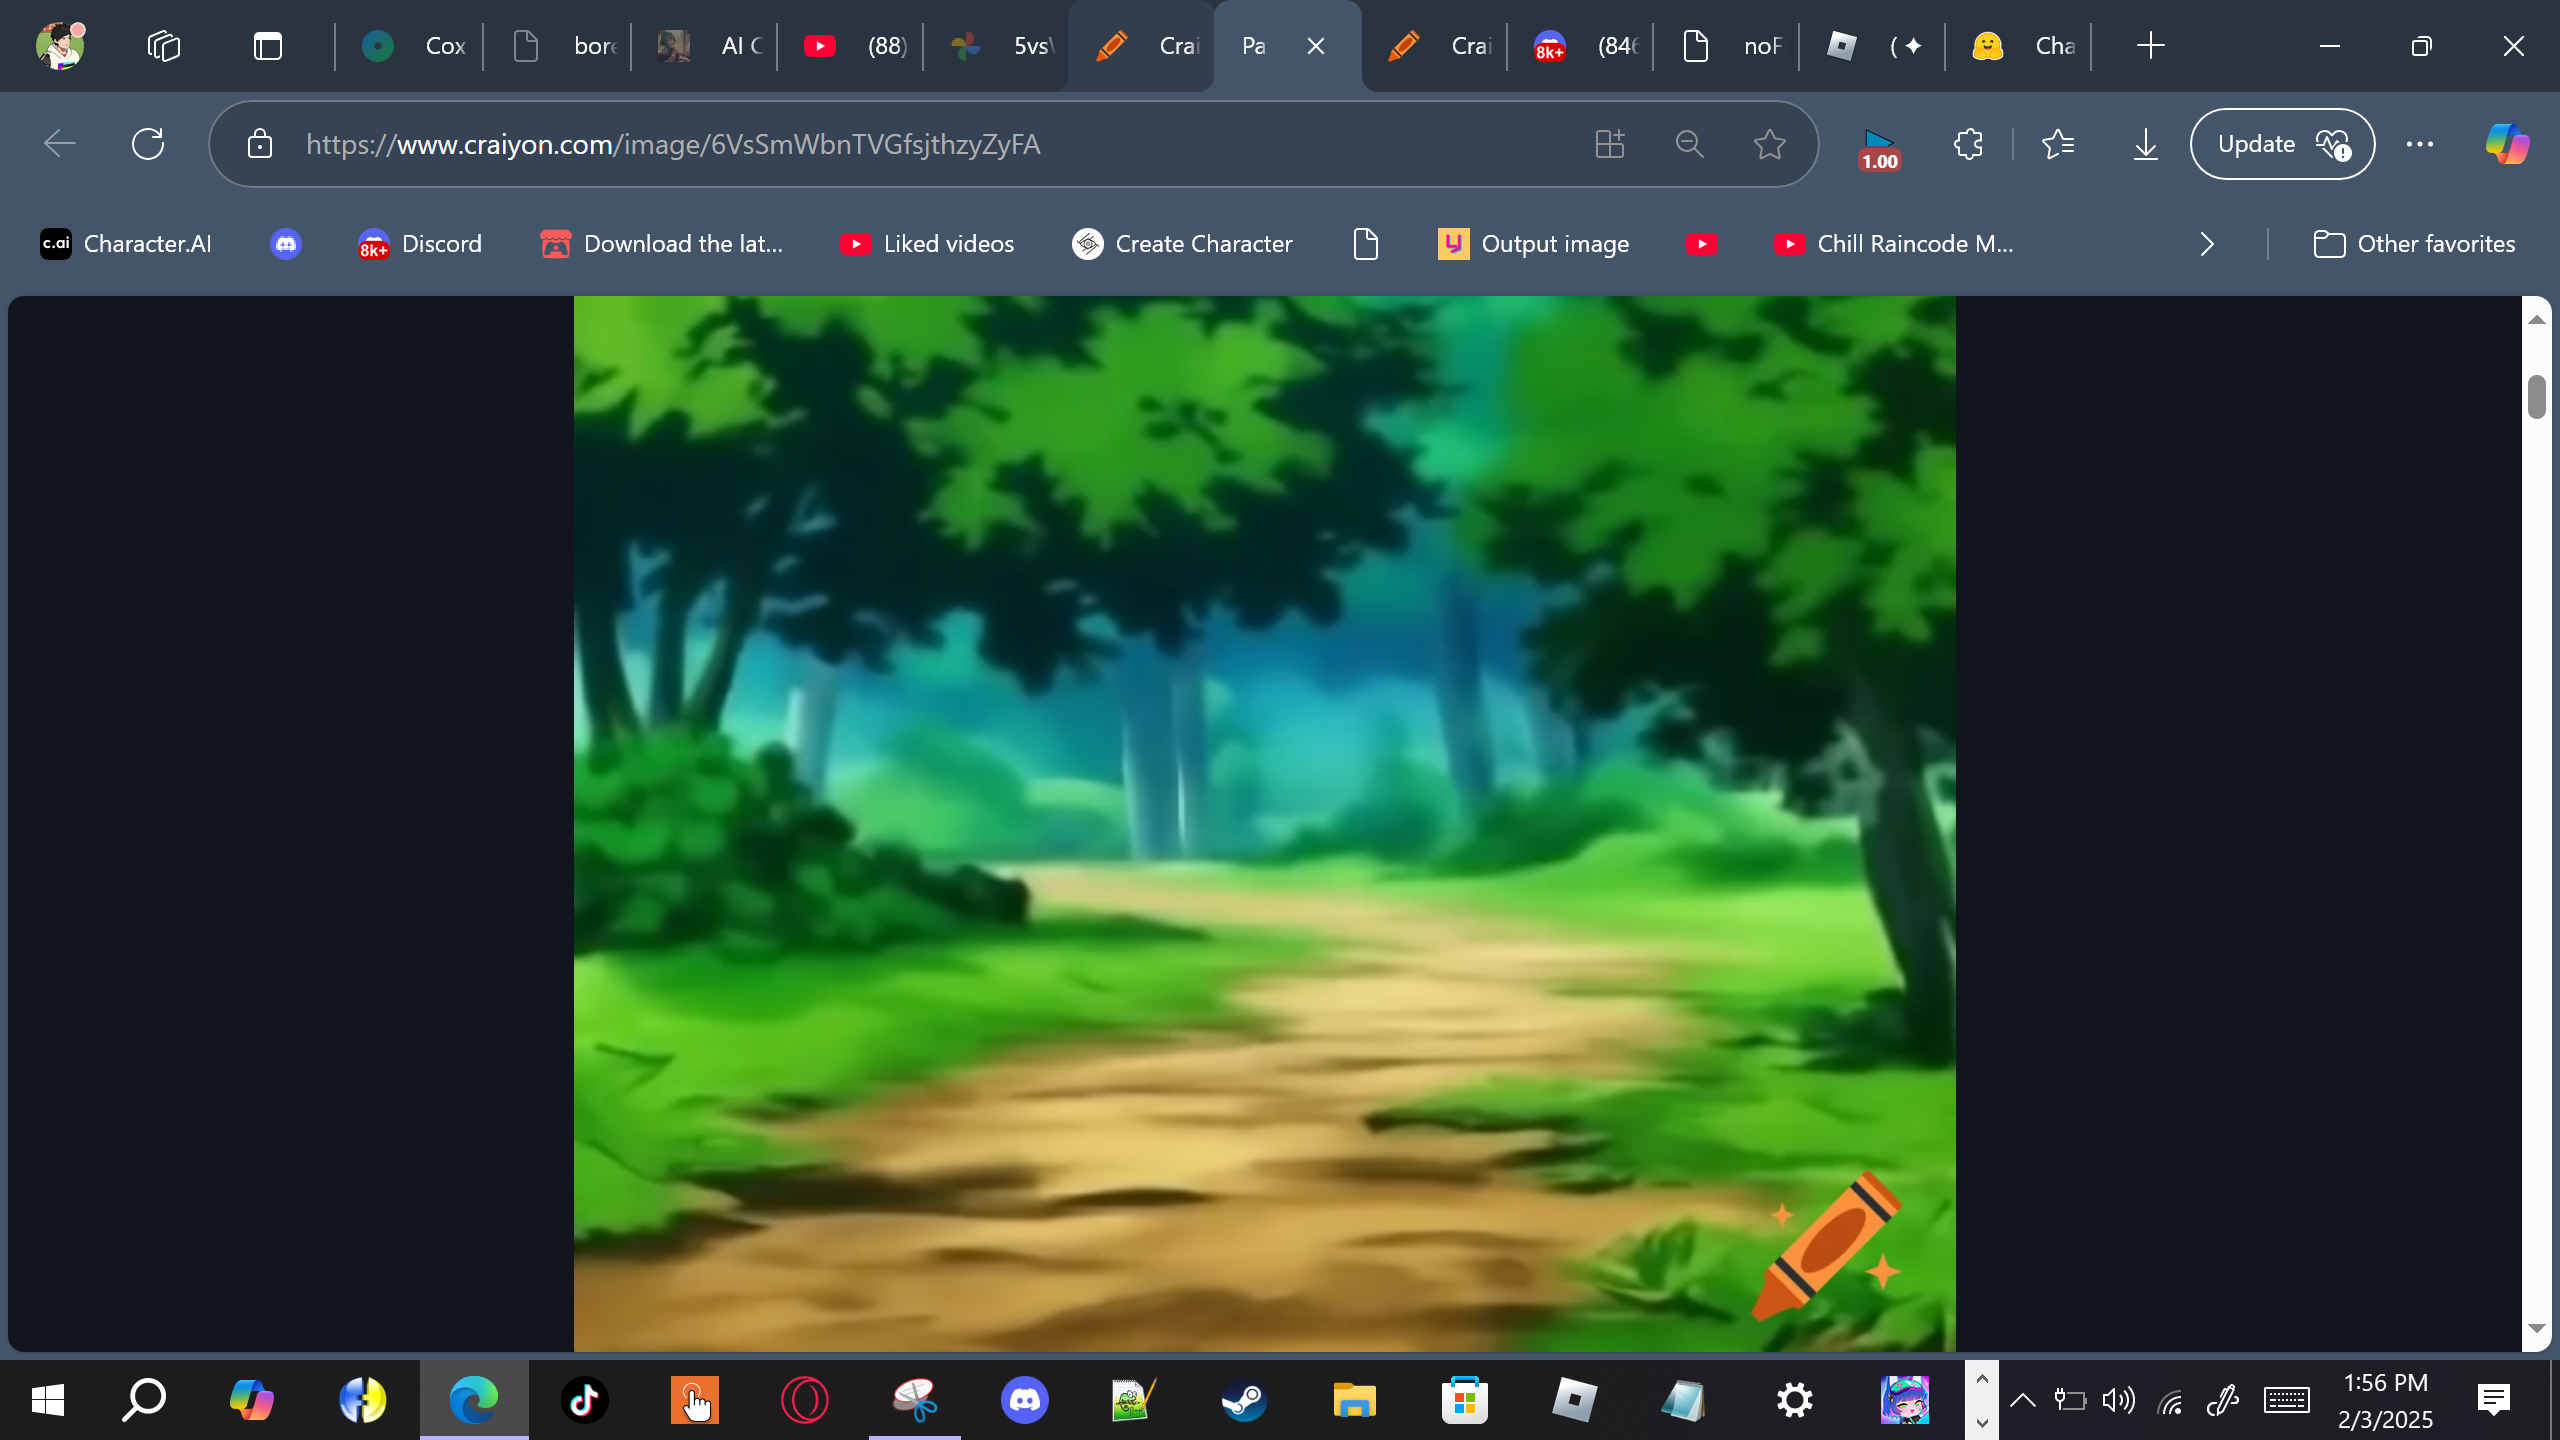The height and width of the screenshot is (1440, 2560).
Task: Add this page to favorites star
Action: [1770, 144]
